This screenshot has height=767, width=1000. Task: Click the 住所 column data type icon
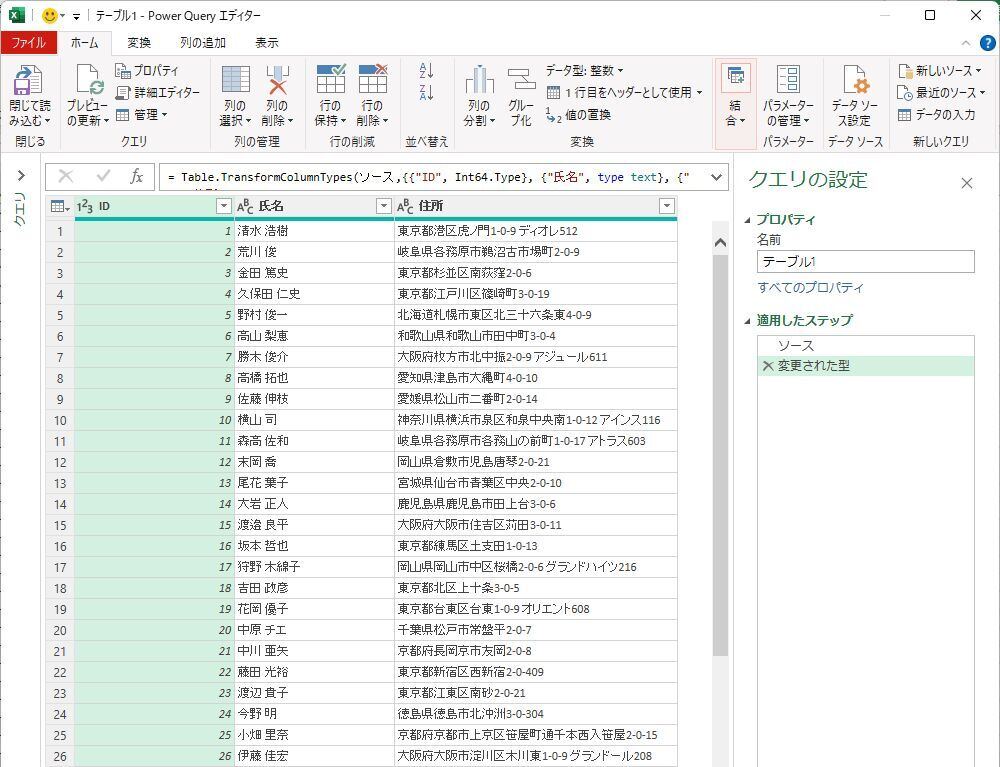click(405, 206)
